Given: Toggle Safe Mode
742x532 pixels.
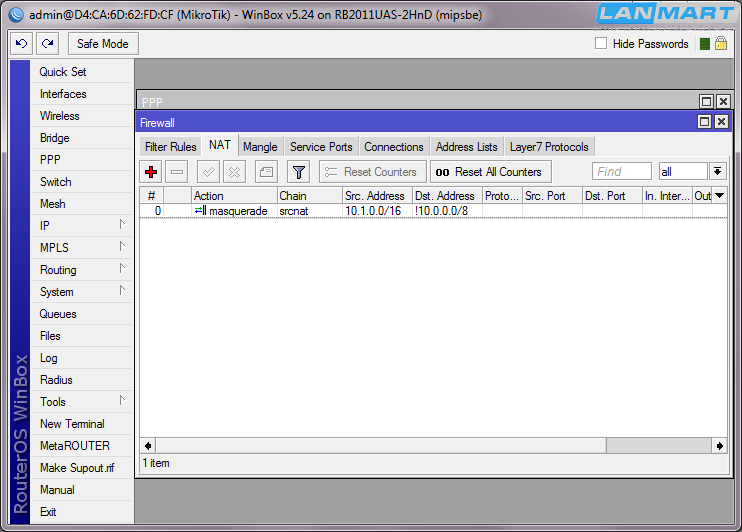Looking at the screenshot, I should (103, 44).
